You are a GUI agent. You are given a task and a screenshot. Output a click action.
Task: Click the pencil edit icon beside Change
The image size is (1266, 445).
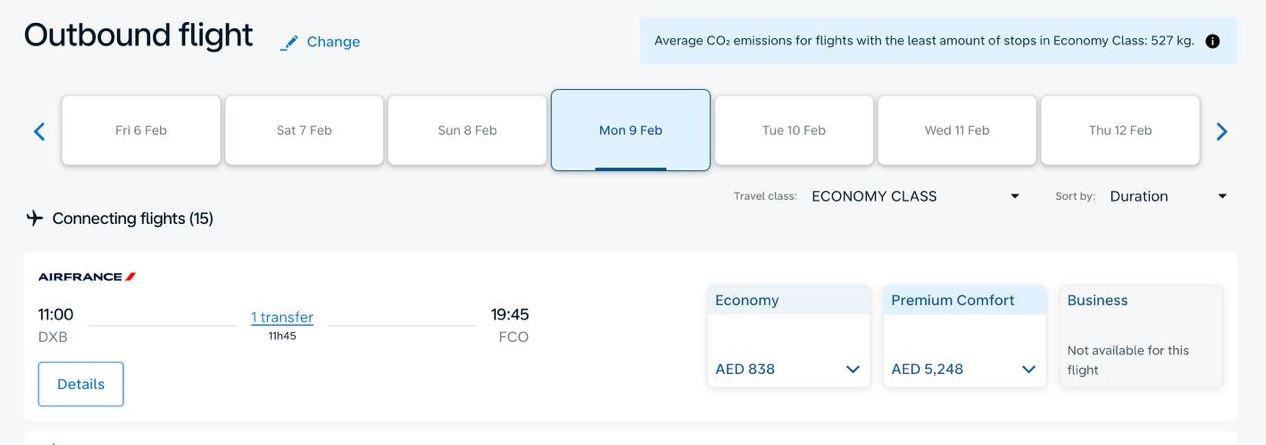289,42
